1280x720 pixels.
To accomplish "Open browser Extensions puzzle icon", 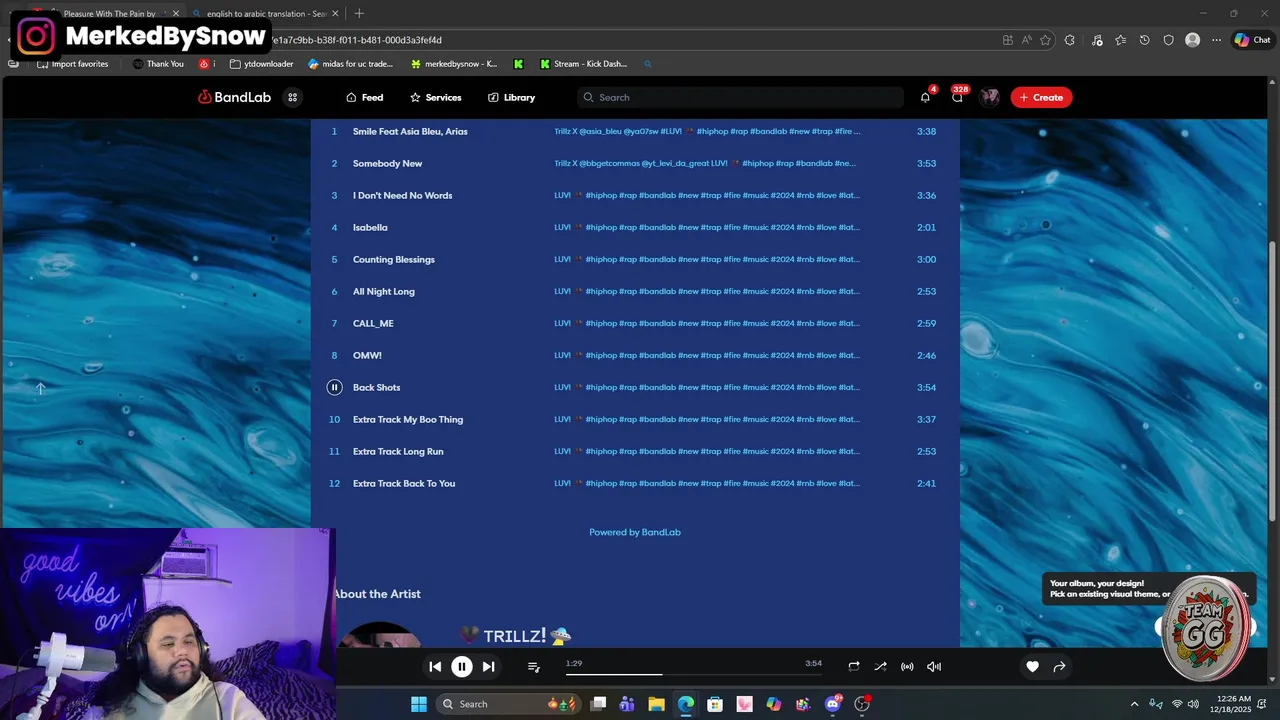I will [1070, 40].
